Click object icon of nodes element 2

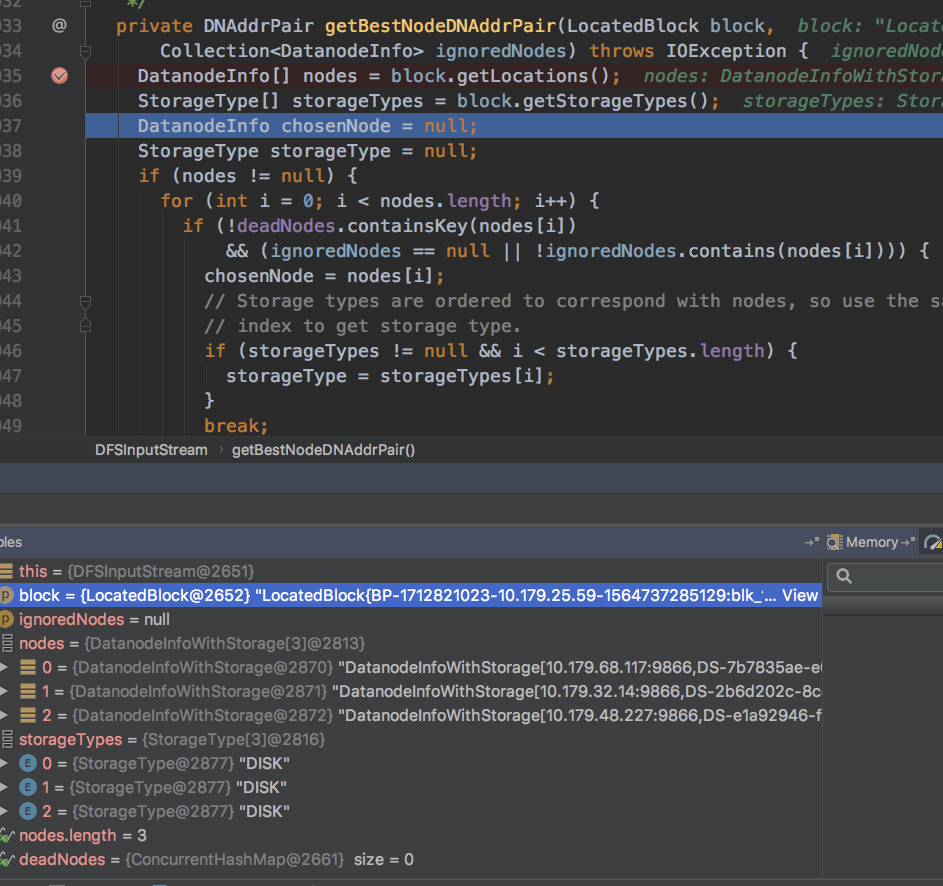(28, 715)
